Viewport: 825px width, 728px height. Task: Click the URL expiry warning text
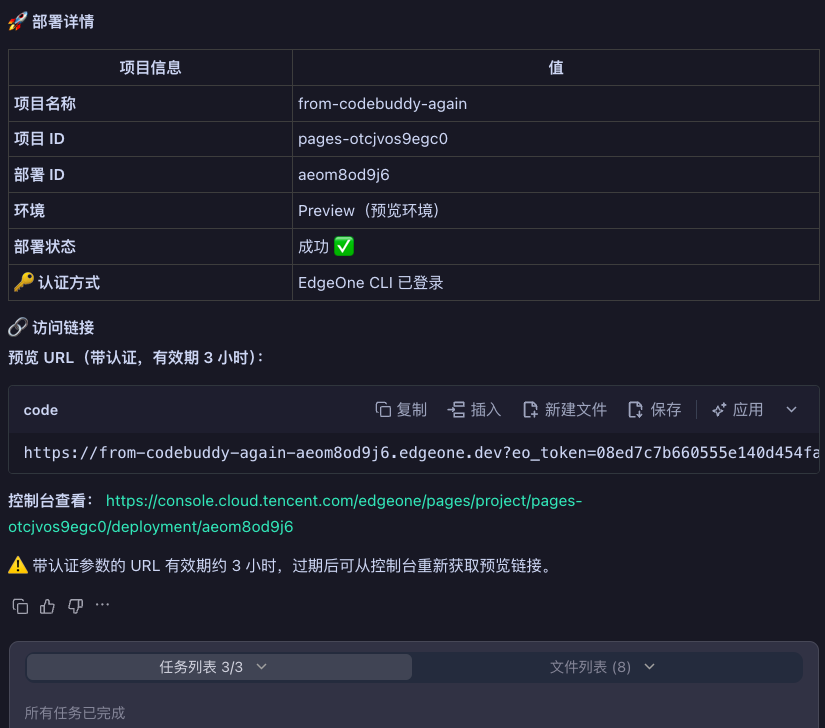click(281, 565)
